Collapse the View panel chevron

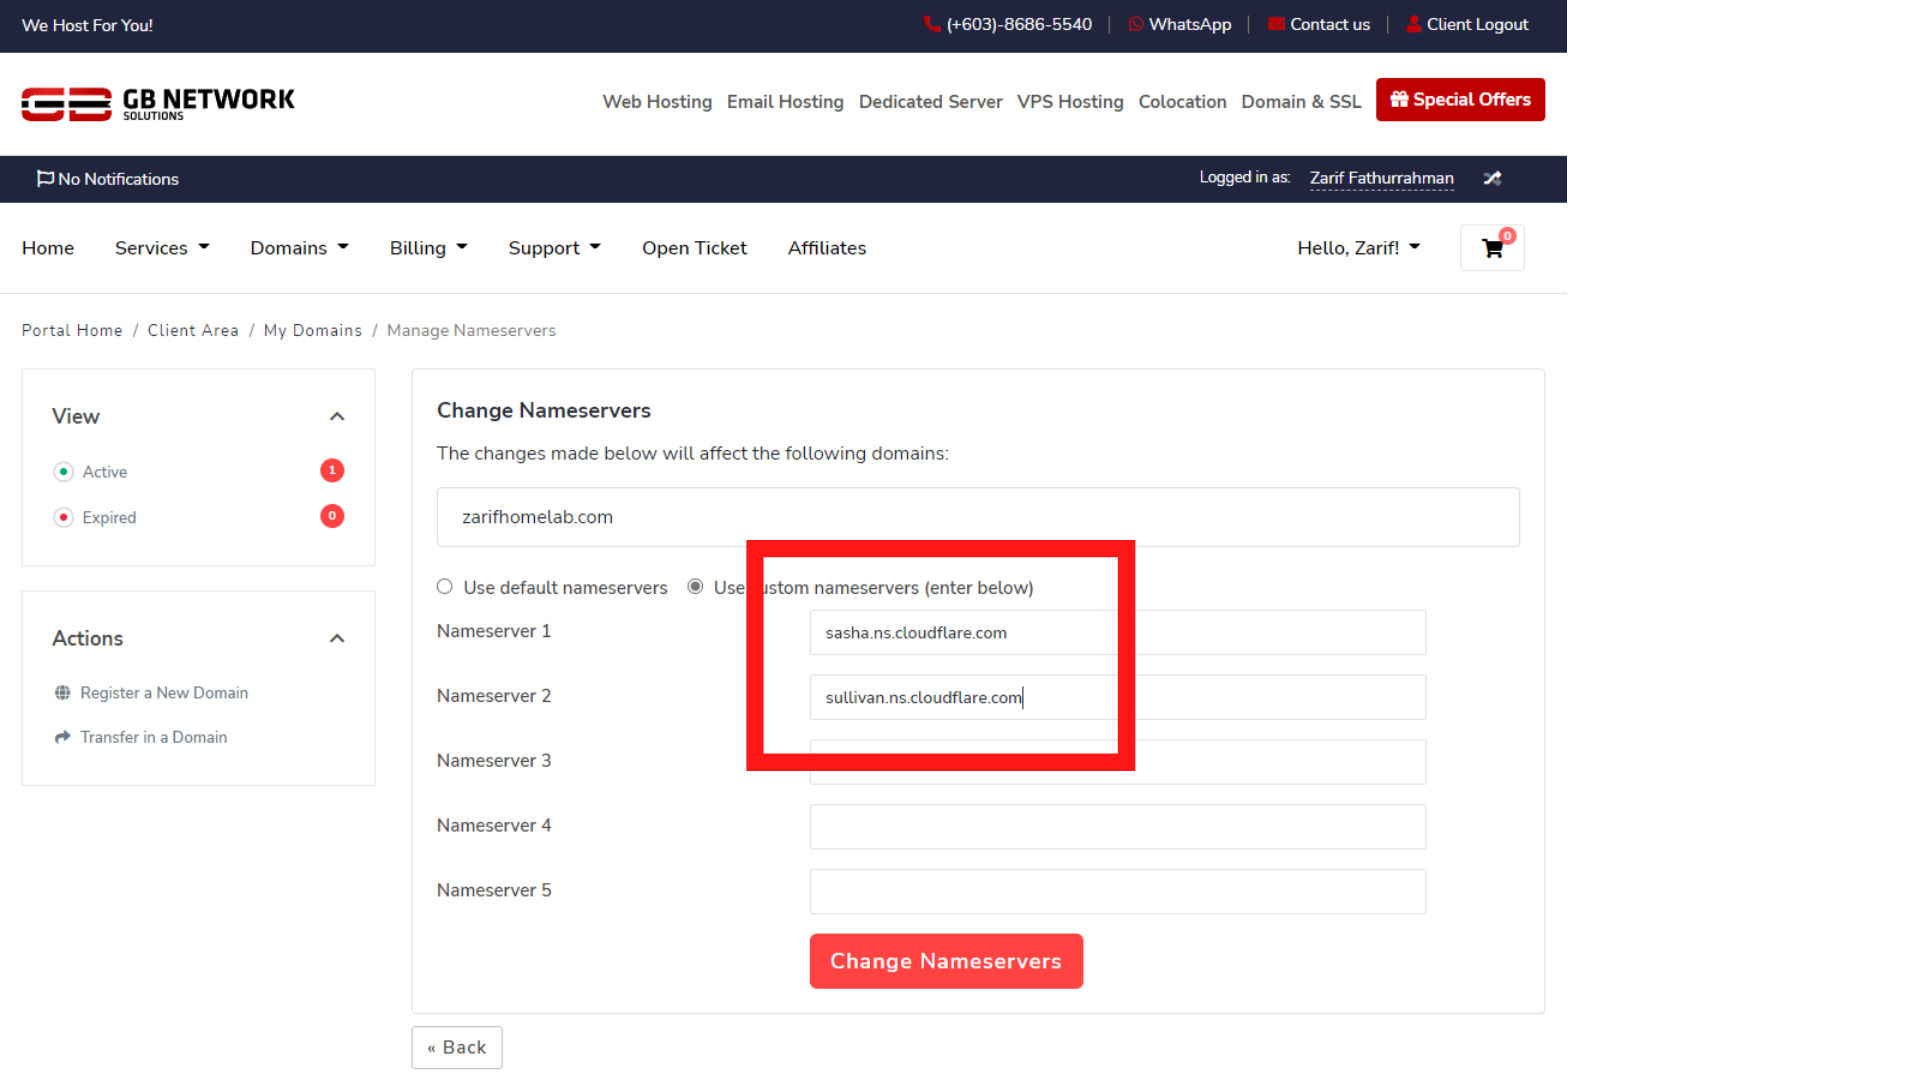[x=337, y=416]
